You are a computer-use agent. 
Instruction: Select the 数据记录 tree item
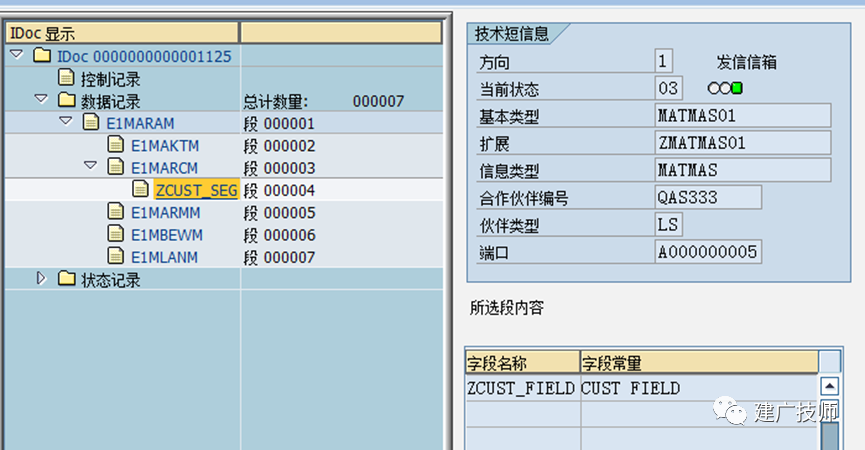(110, 101)
